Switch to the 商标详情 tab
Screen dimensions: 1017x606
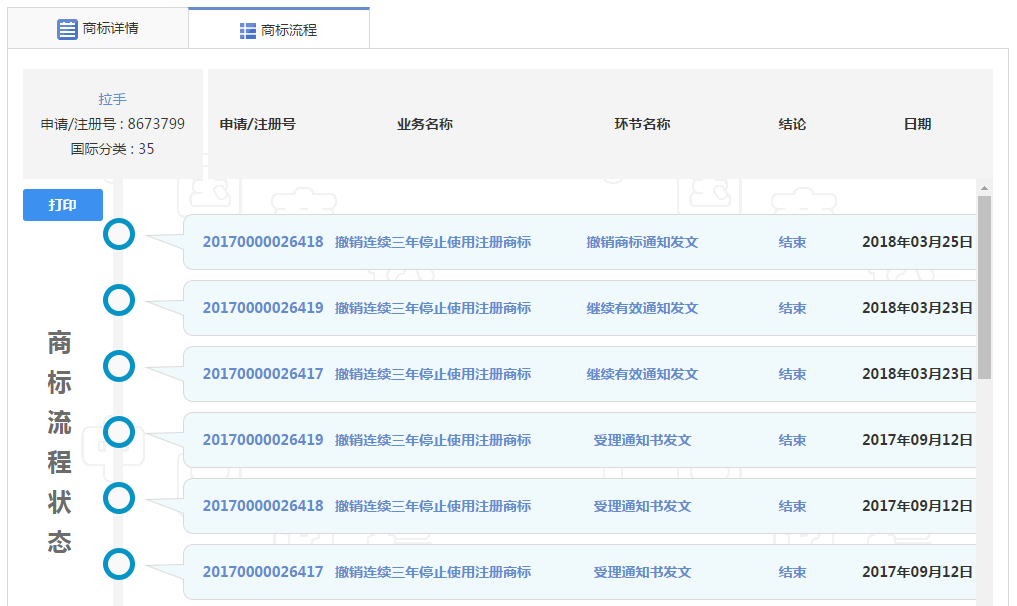tap(98, 29)
